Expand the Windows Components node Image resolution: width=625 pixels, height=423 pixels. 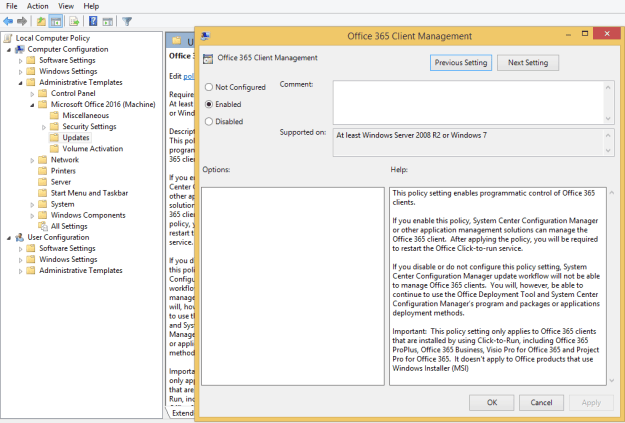32,216
